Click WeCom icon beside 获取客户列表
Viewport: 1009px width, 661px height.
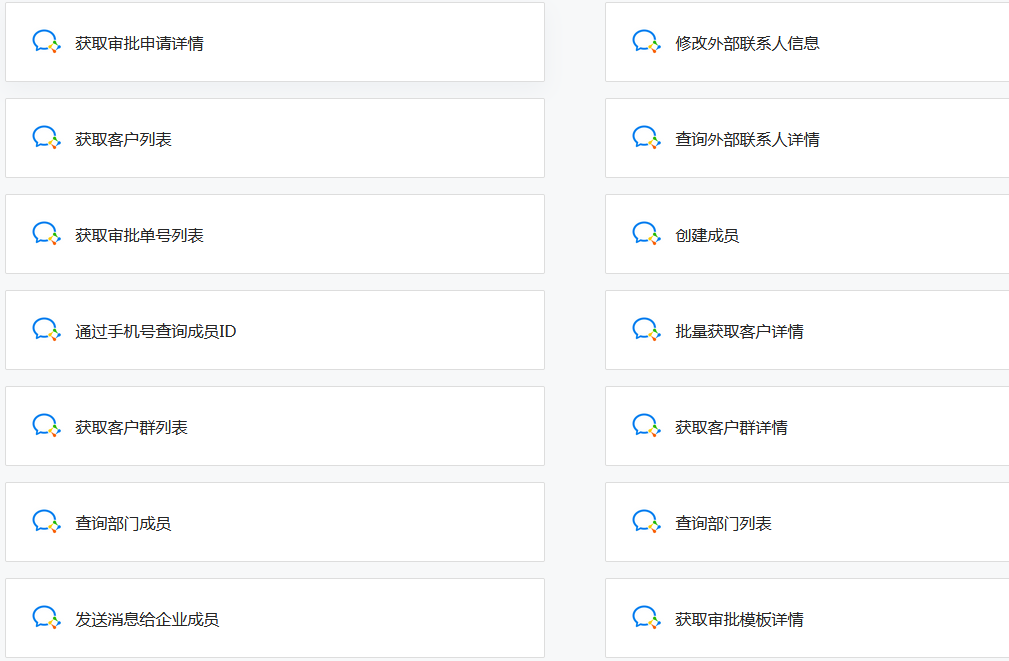click(x=46, y=138)
